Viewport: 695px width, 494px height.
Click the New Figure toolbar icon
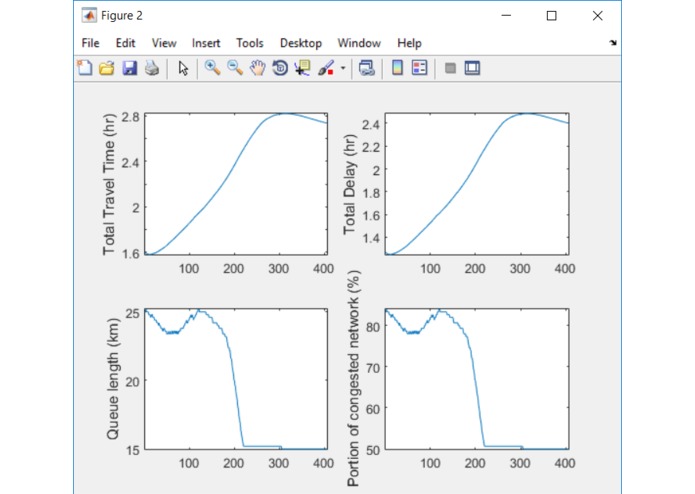tap(85, 68)
